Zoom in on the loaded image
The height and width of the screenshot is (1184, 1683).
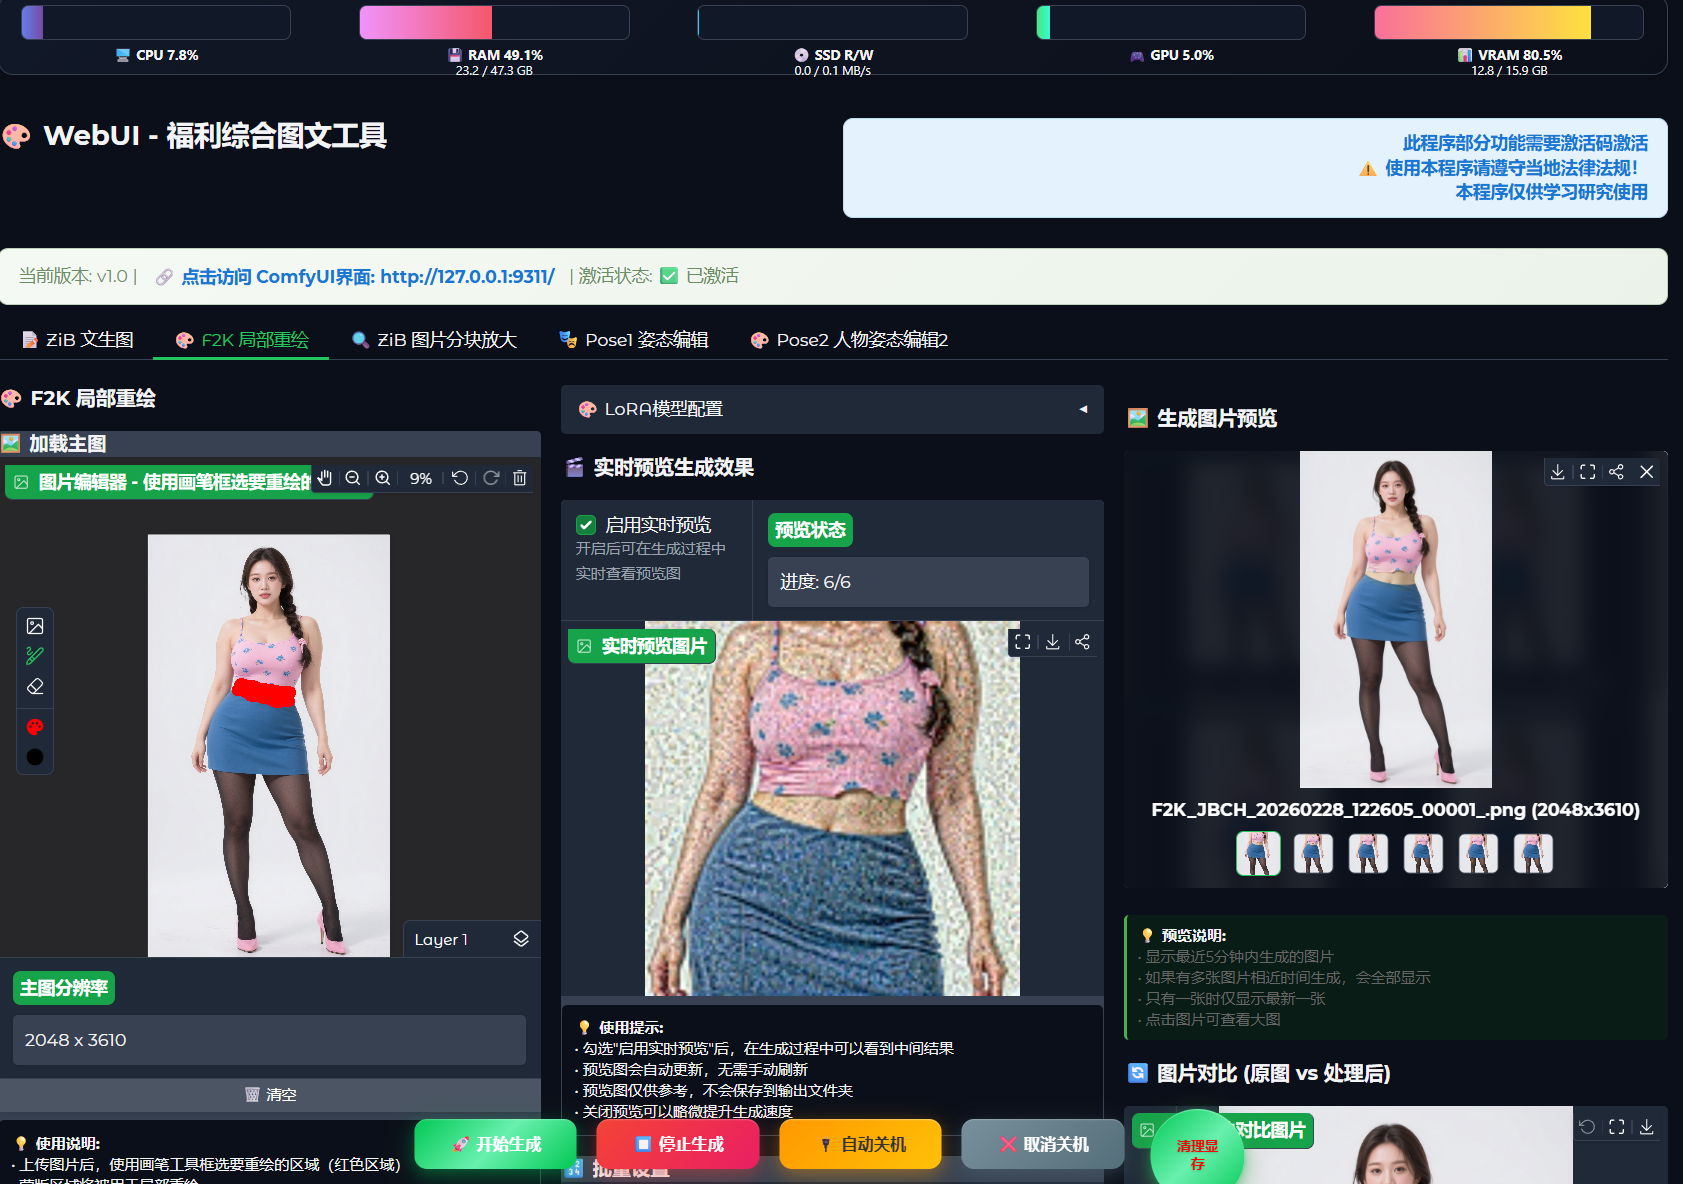point(382,478)
